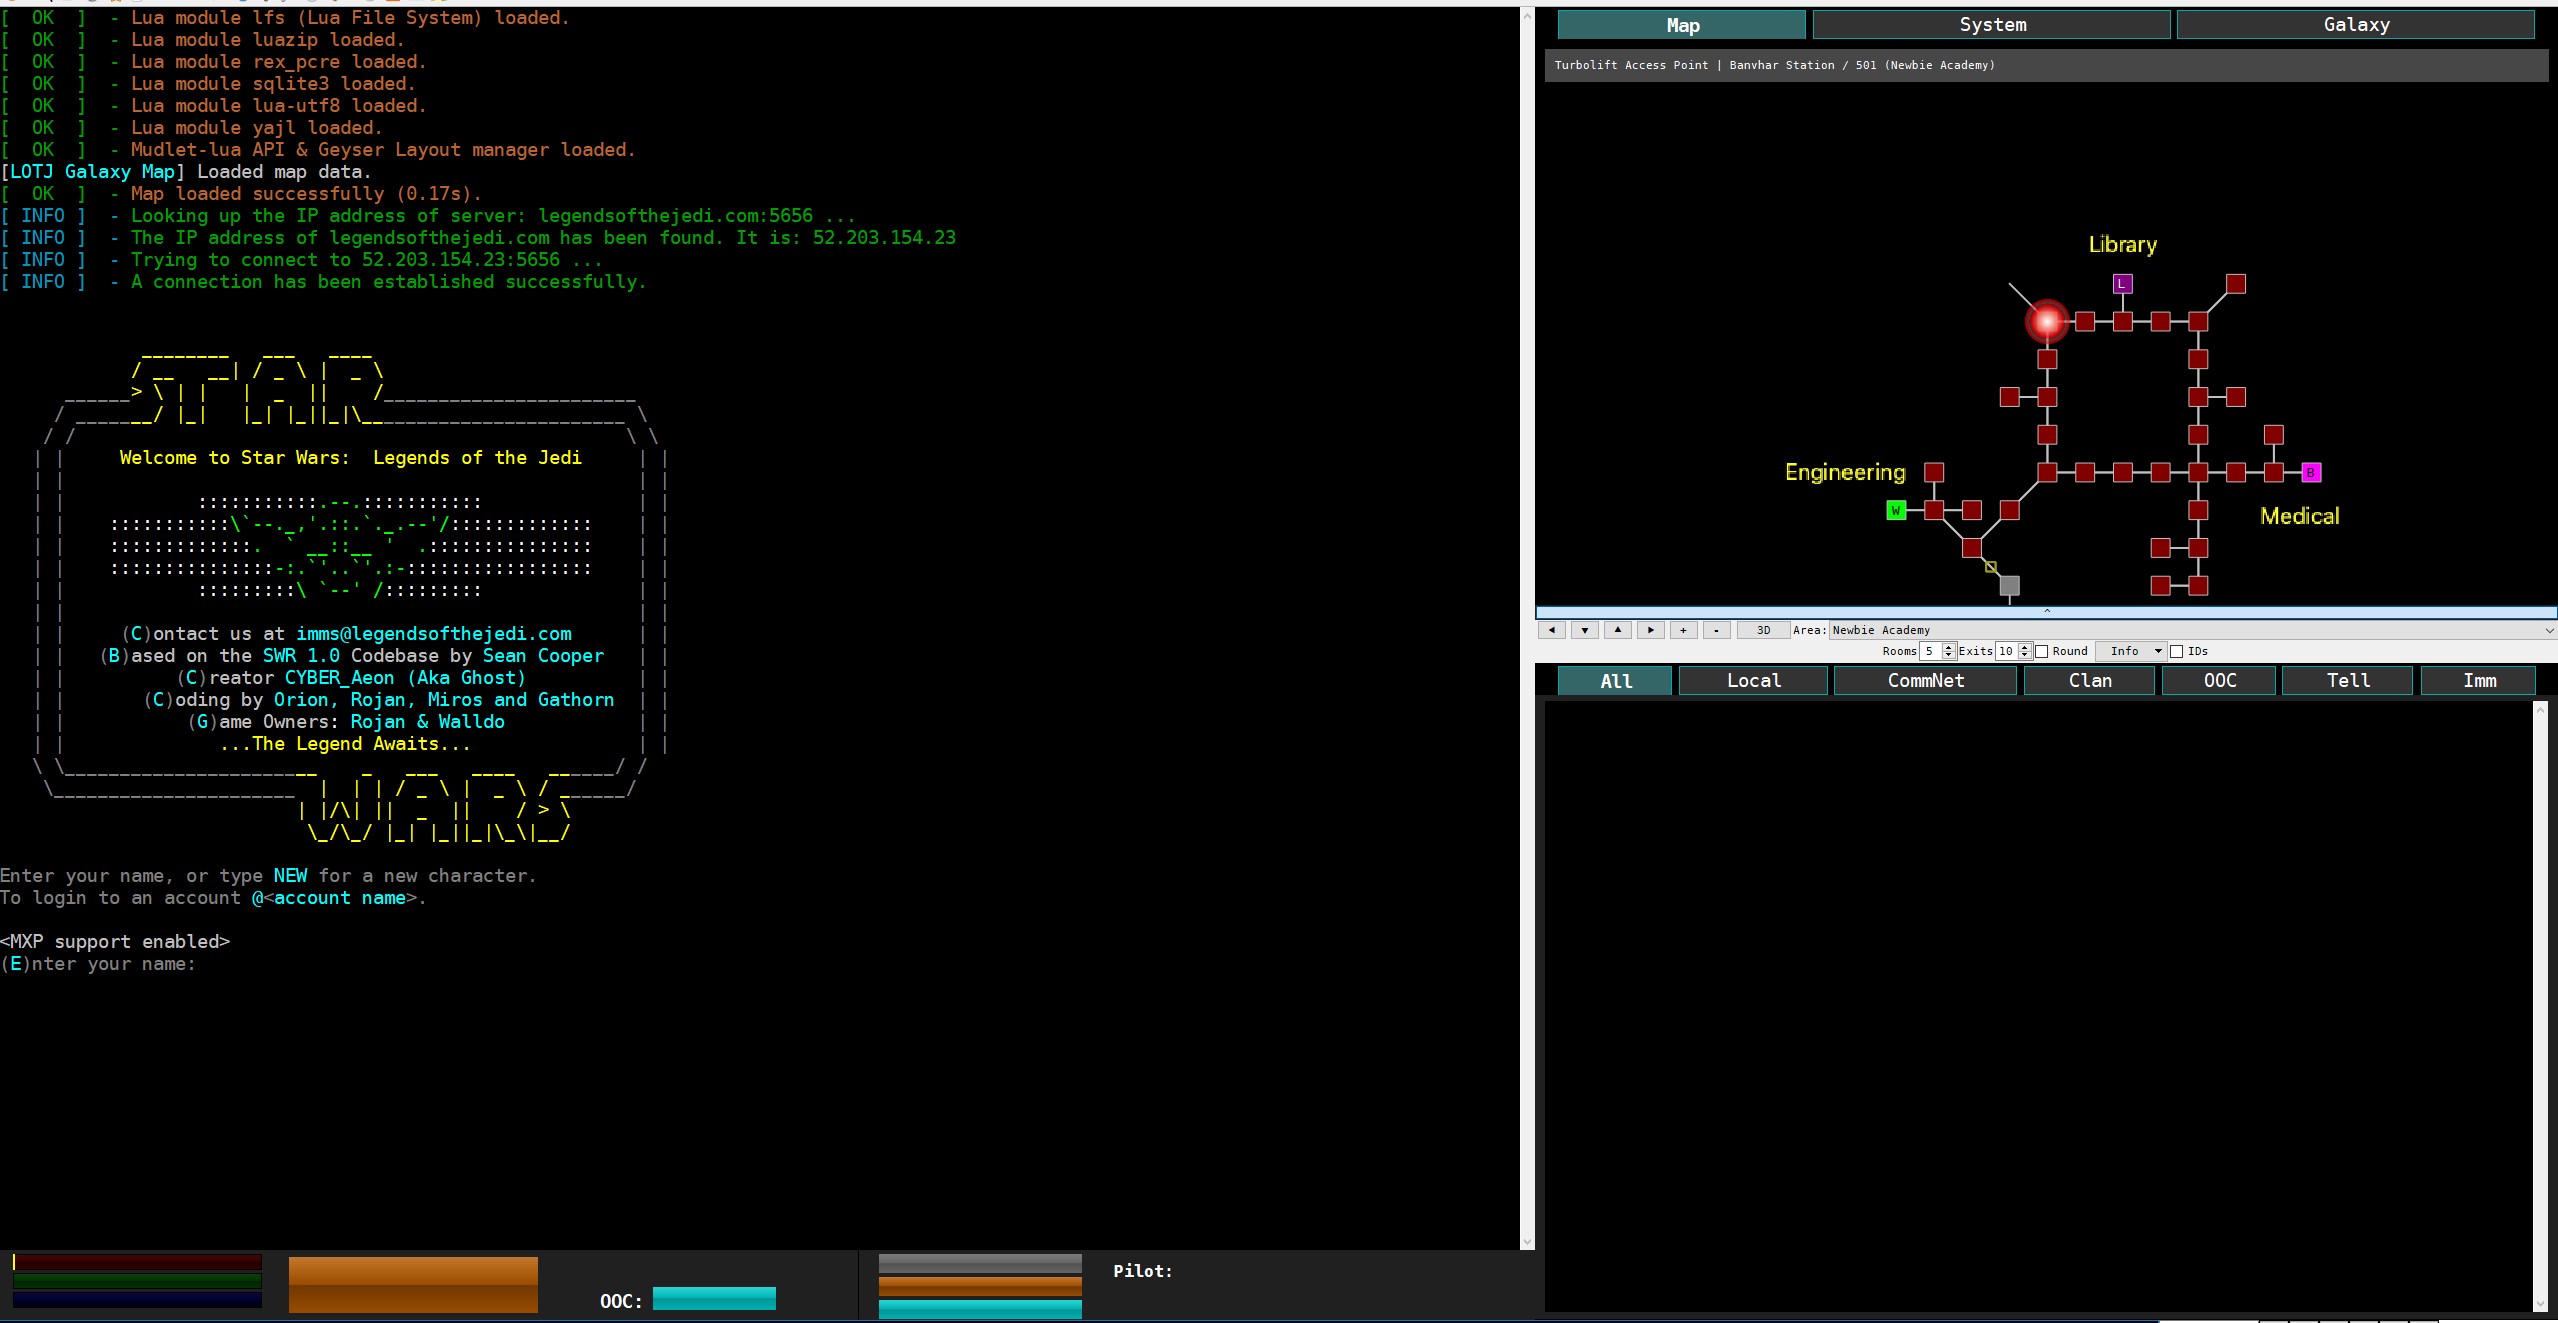Select the purple L Library room marker
The width and height of the screenshot is (2558, 1323).
click(x=2122, y=284)
